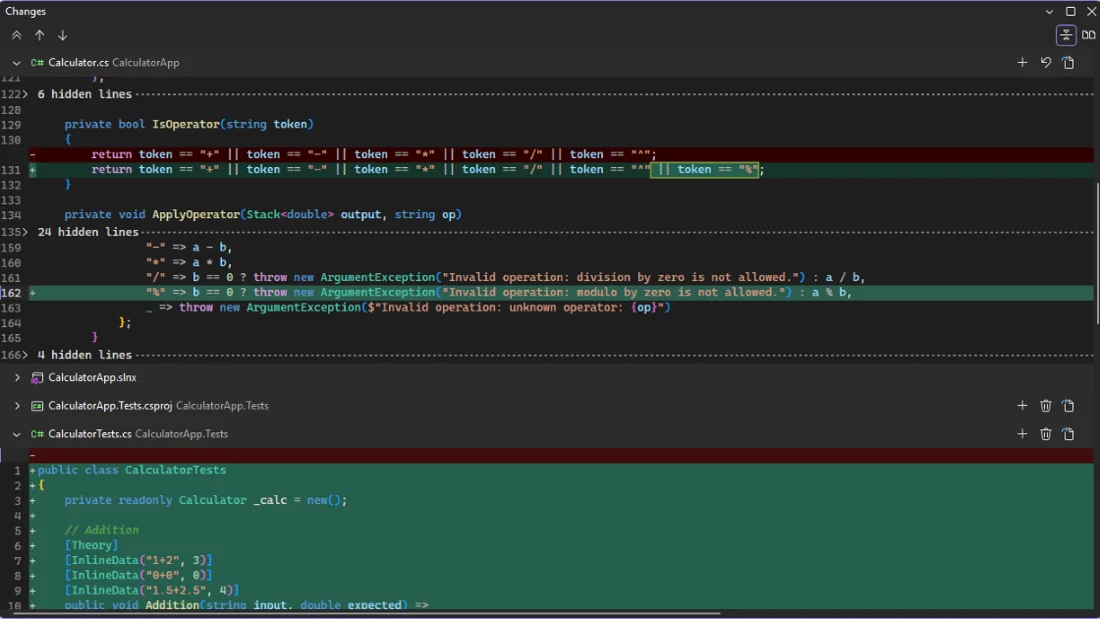This screenshot has height=619, width=1100.
Task: Select the CalculatorApp.slnx file name
Action: coord(92,378)
